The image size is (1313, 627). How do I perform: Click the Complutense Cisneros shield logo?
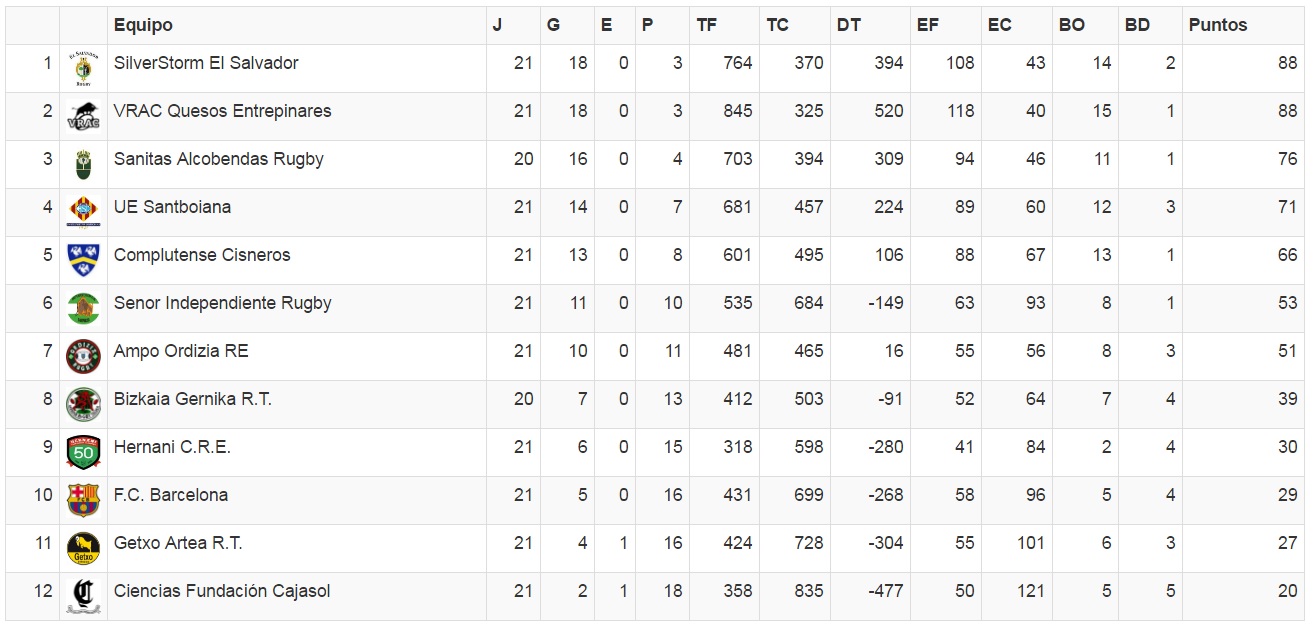[83, 260]
